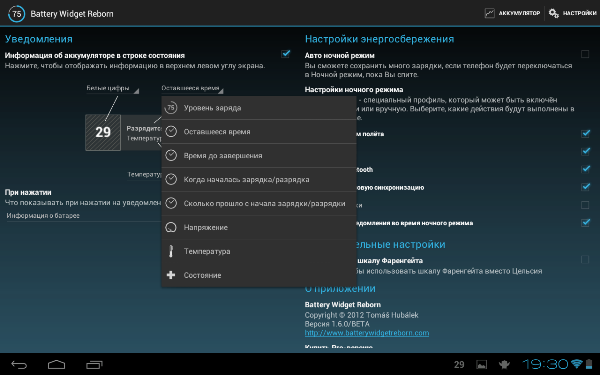Image resolution: width=600 pixels, height=375 pixels.
Task: Click the picture notification icon in status bar
Action: coord(481,365)
